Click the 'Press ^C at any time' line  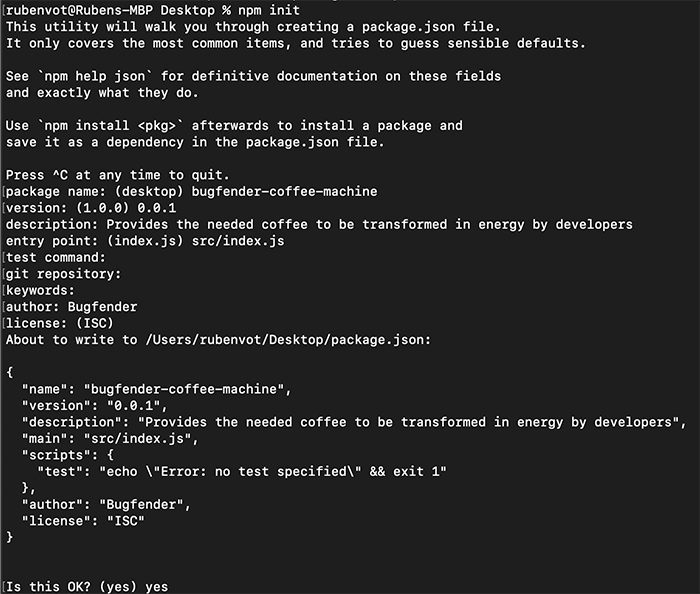[117, 175]
